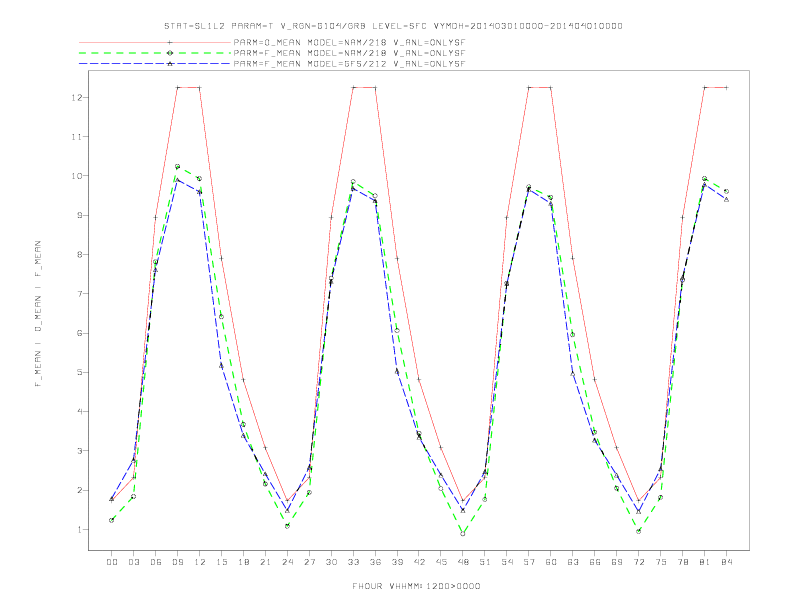Click x-axis forecast hour label 36
Viewport: 792px width, 612px height.
pyautogui.click(x=375, y=562)
